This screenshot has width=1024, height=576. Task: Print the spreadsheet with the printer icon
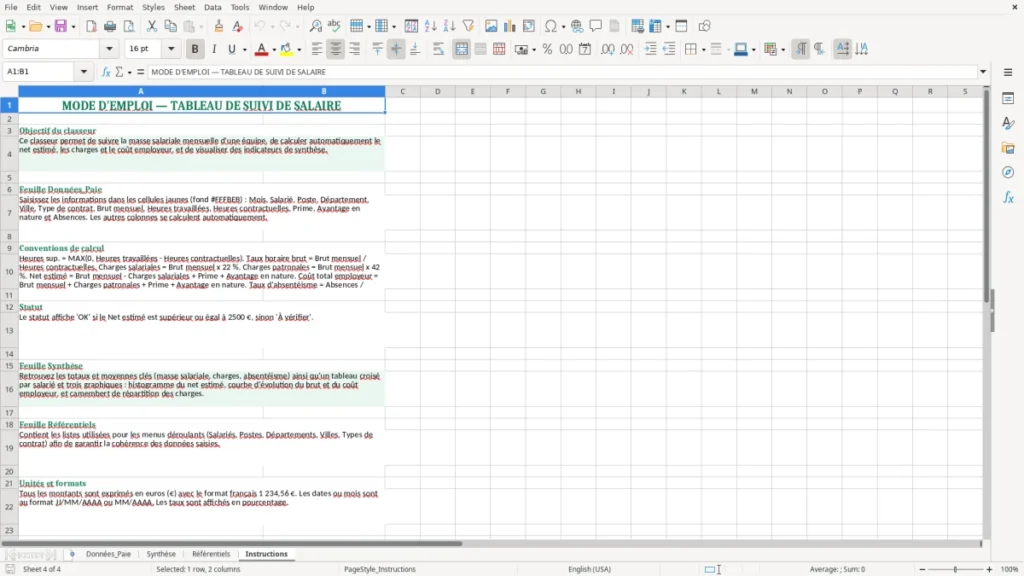110,26
